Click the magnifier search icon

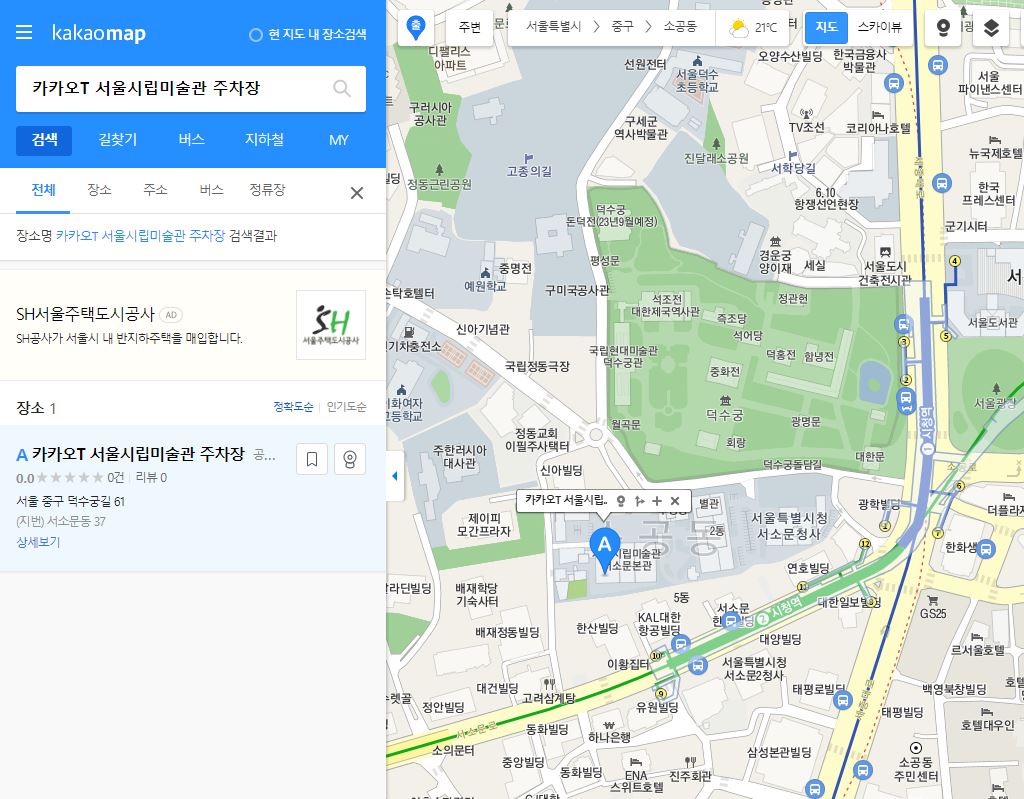(x=342, y=88)
